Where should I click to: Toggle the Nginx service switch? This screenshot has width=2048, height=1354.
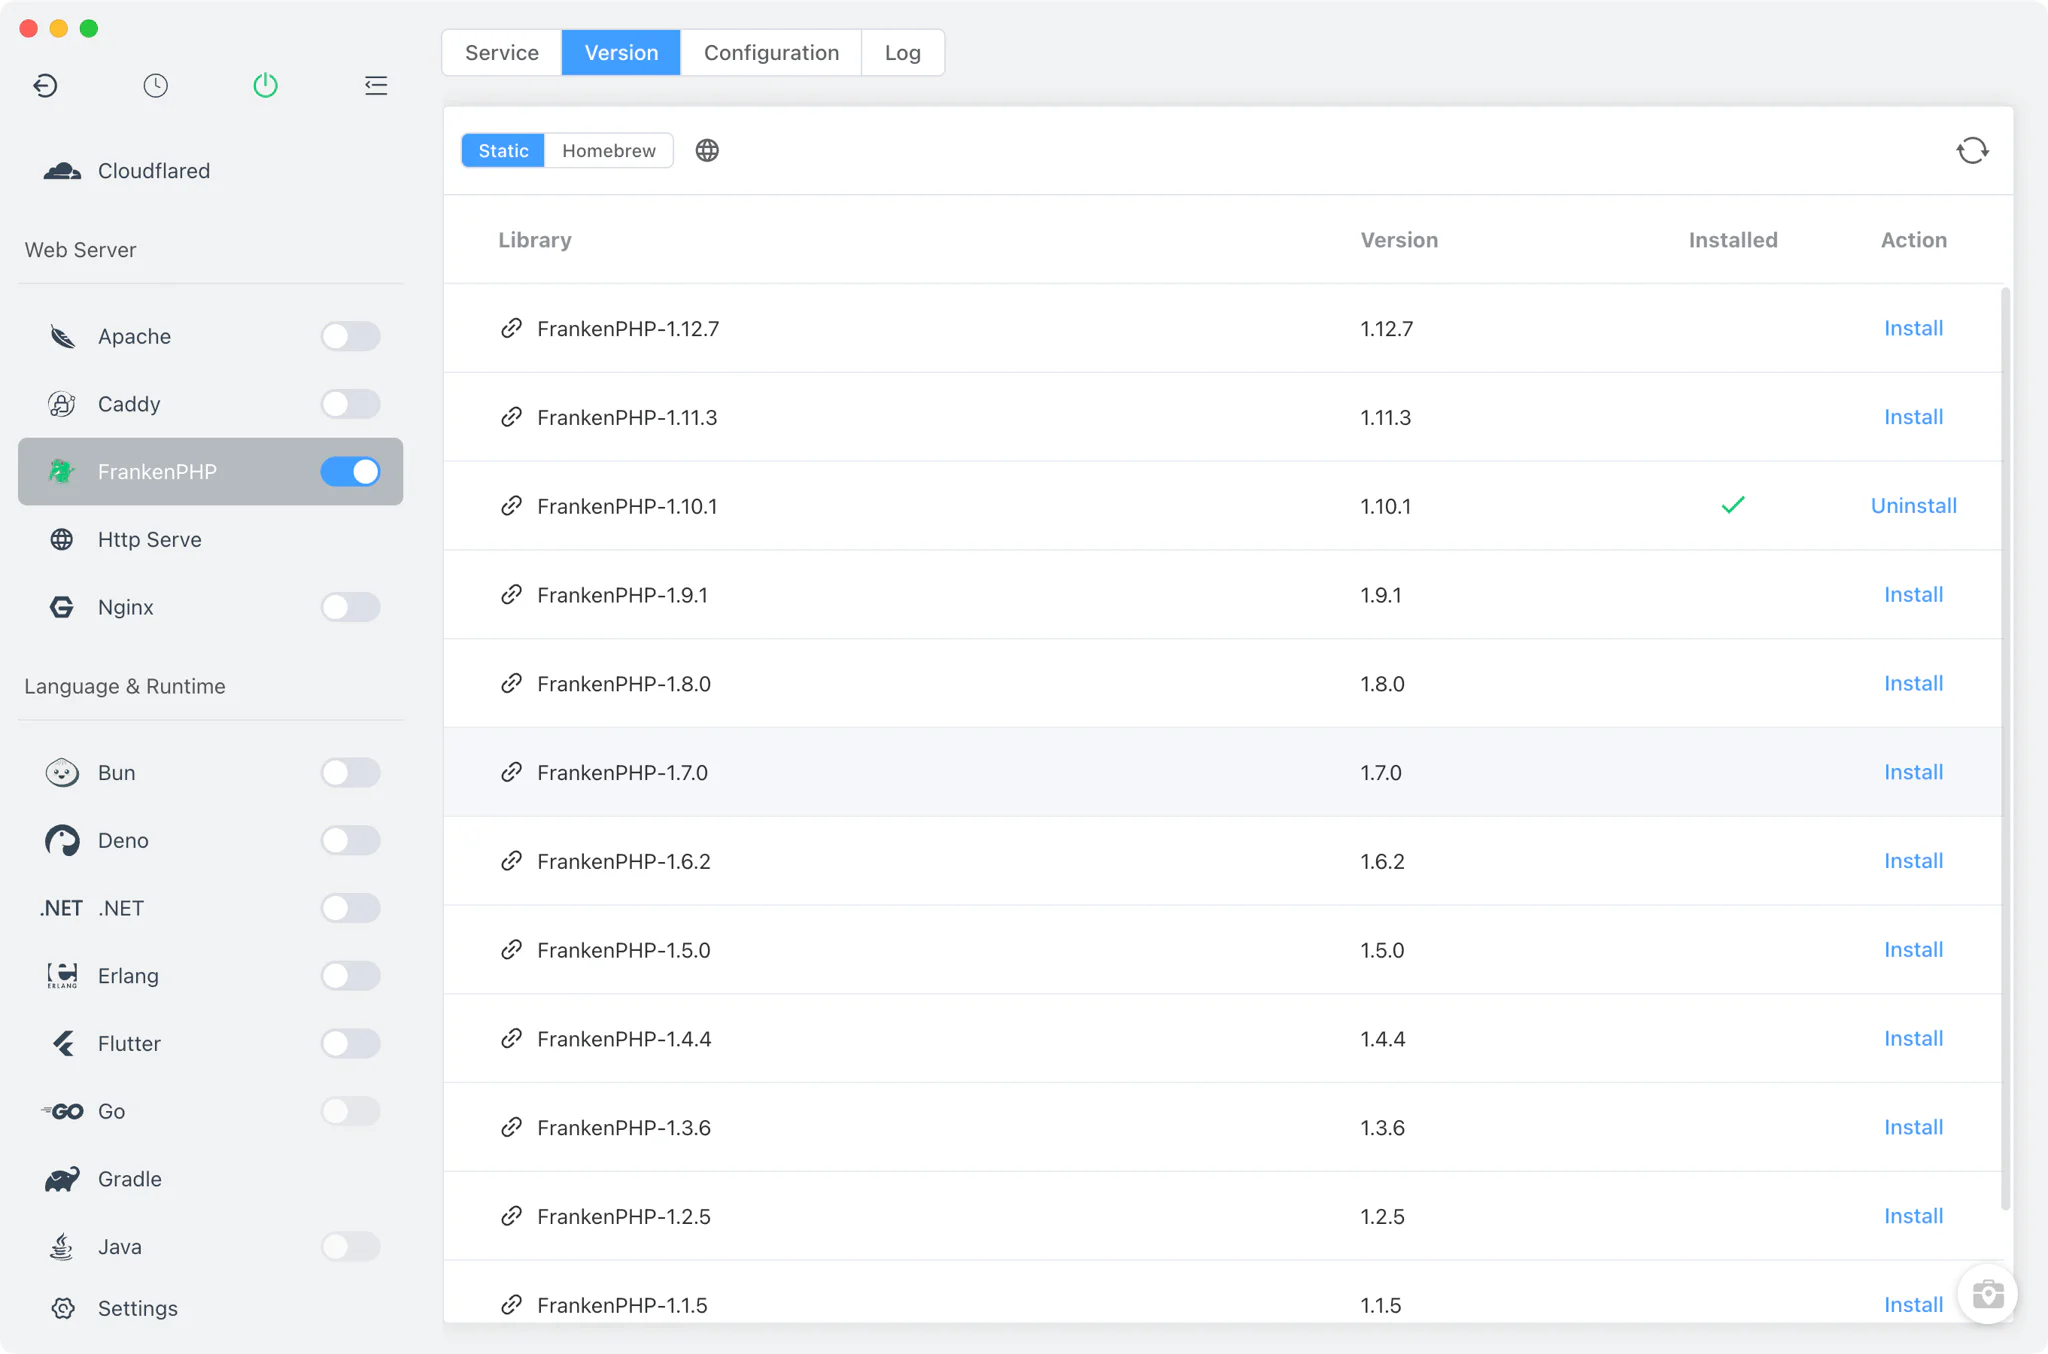click(350, 607)
